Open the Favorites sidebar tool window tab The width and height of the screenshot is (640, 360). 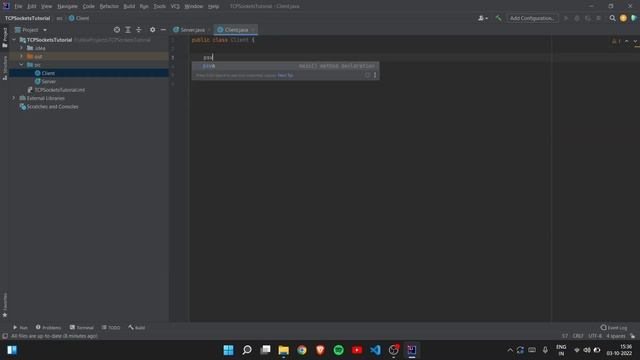[5, 305]
